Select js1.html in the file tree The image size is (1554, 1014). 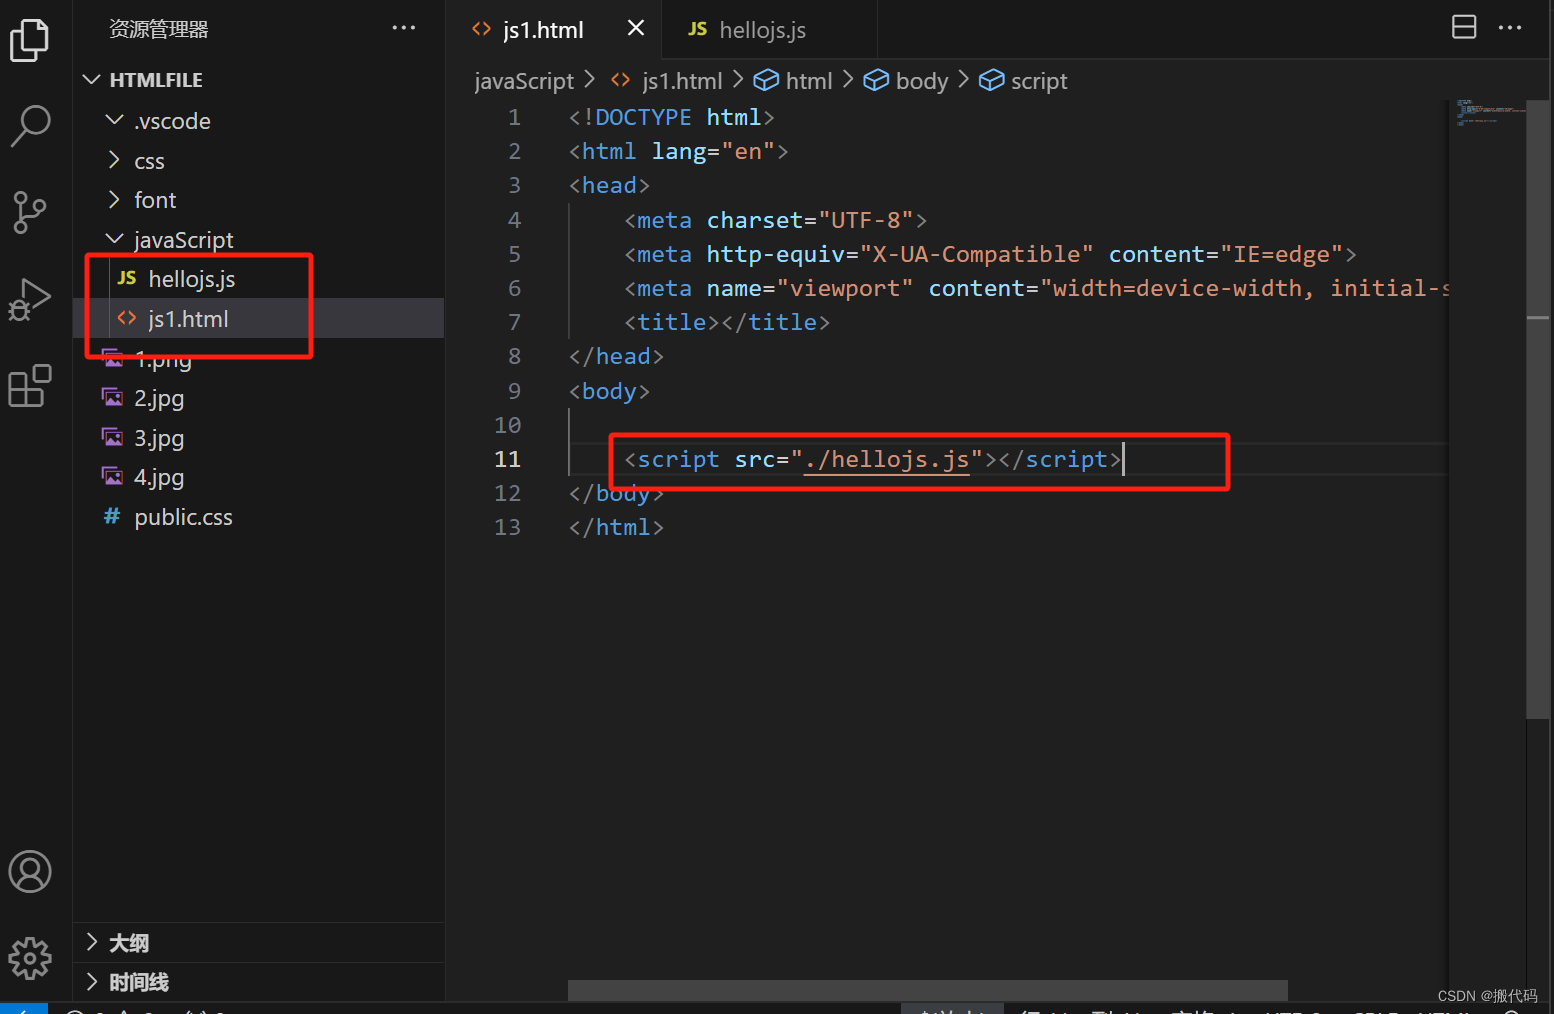tap(258, 319)
